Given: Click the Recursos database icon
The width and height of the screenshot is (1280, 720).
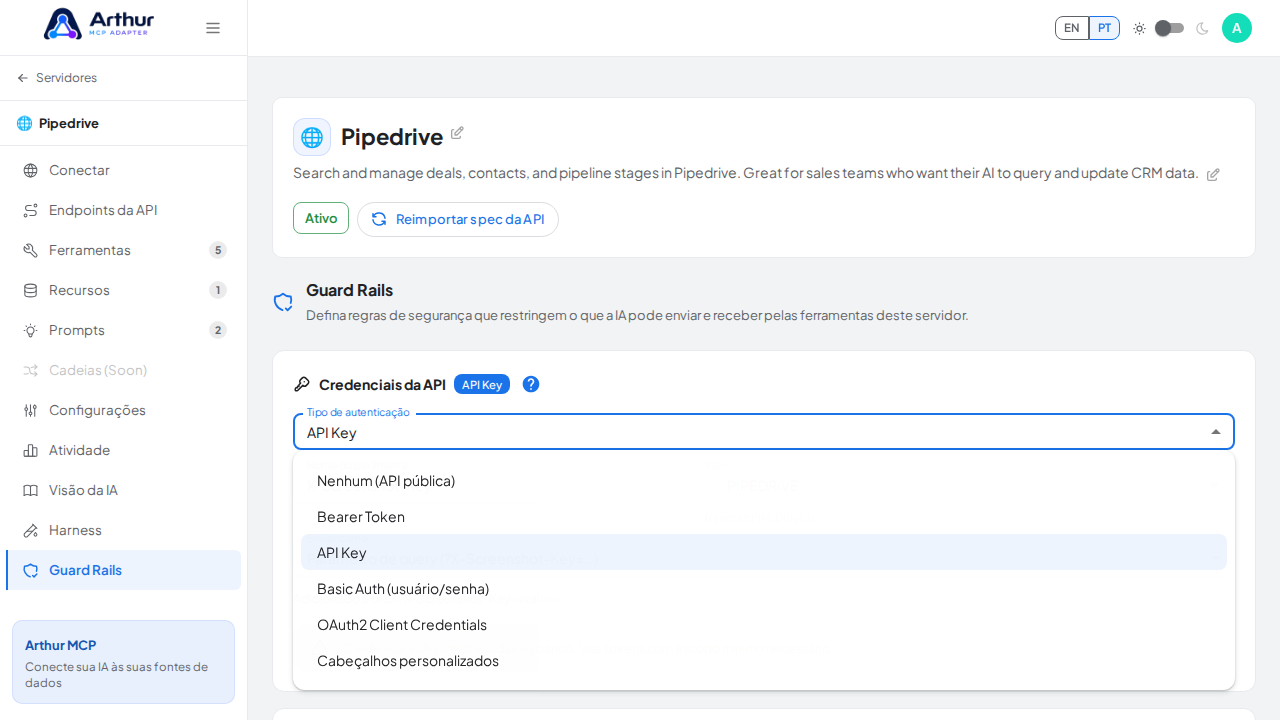Looking at the screenshot, I should click(31, 290).
